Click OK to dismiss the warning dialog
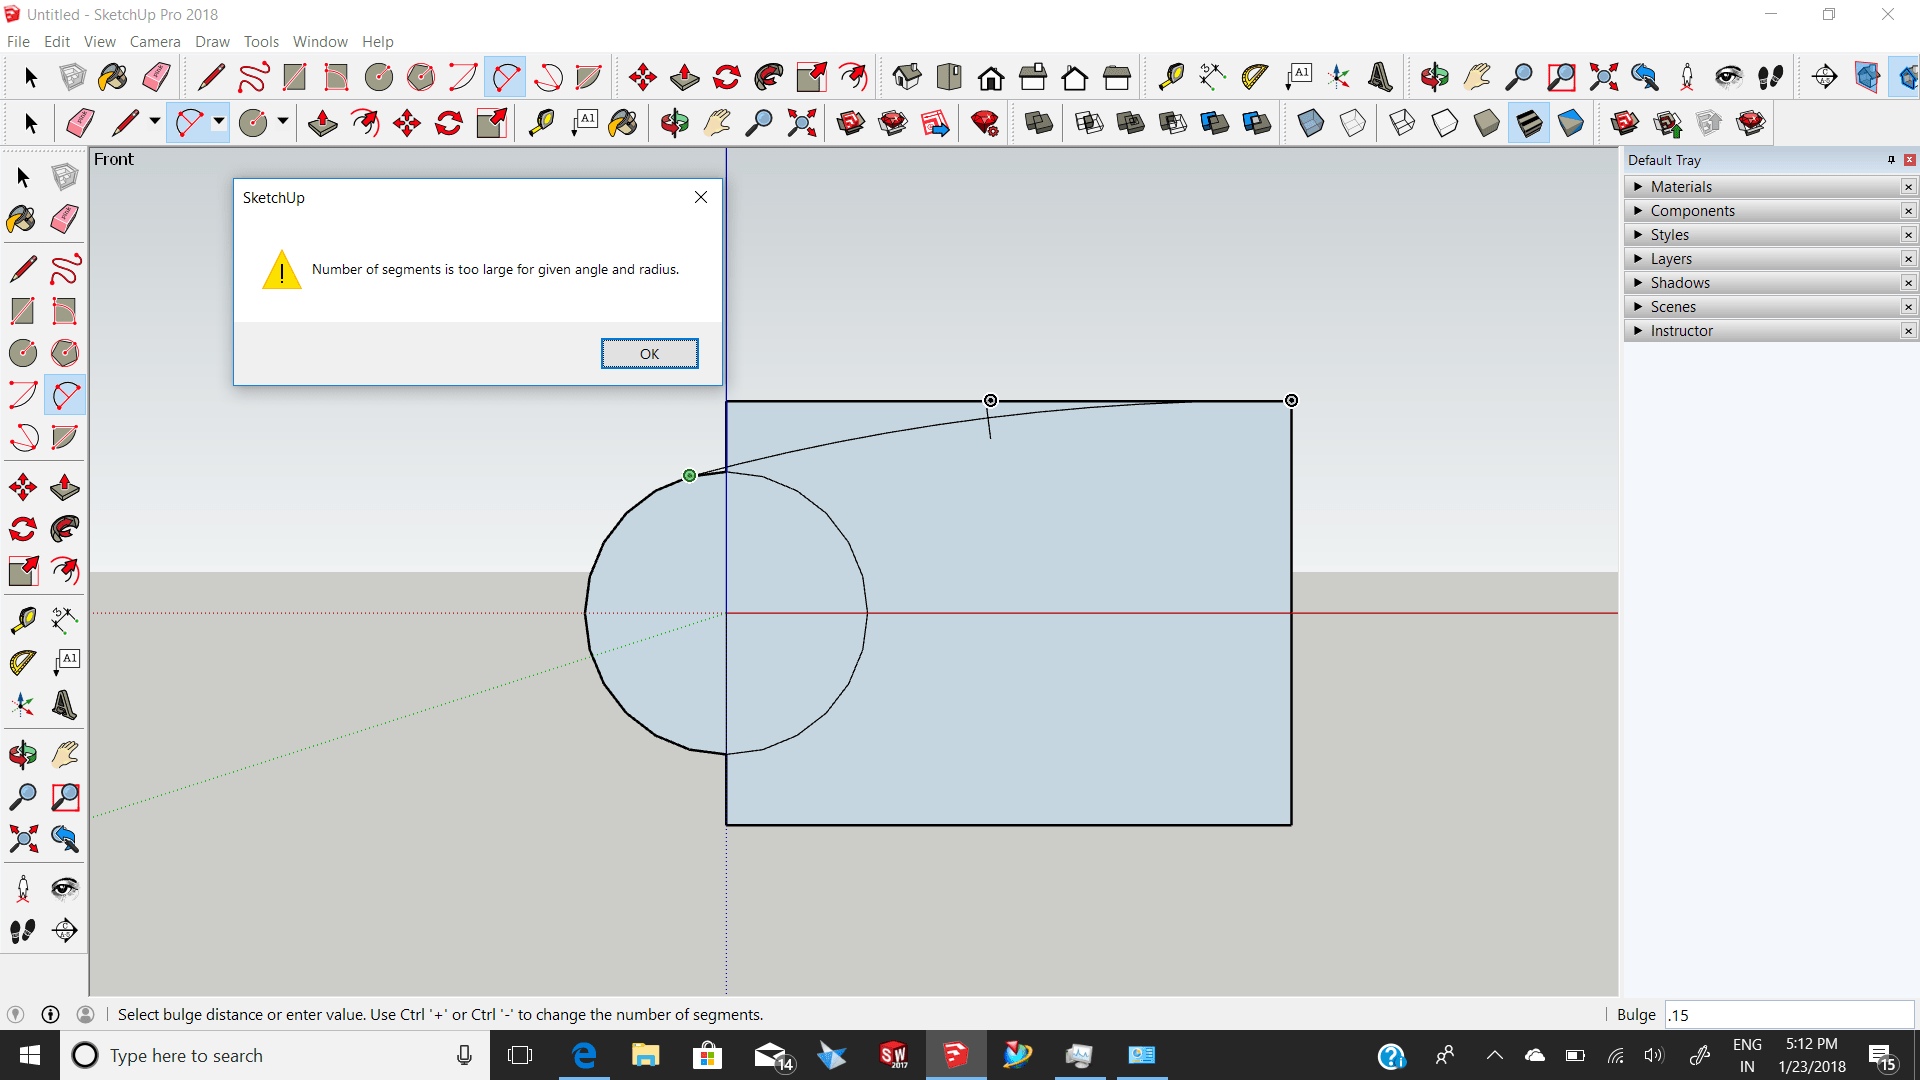Screen dimensions: 1920x1080 coord(649,353)
